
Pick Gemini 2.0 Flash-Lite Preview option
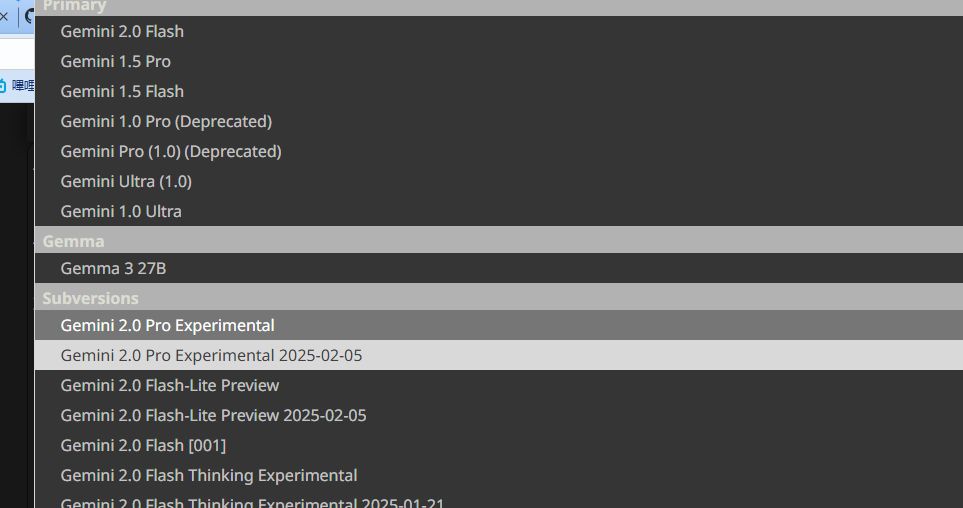coord(170,385)
